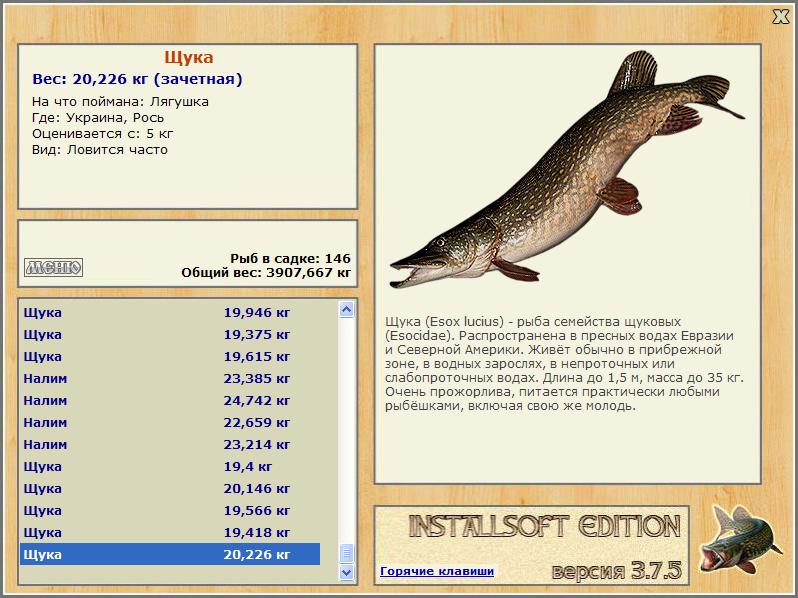Click the Вес: 20,226 кг (зачетная) text
Screen dimensions: 798x598
137,79
